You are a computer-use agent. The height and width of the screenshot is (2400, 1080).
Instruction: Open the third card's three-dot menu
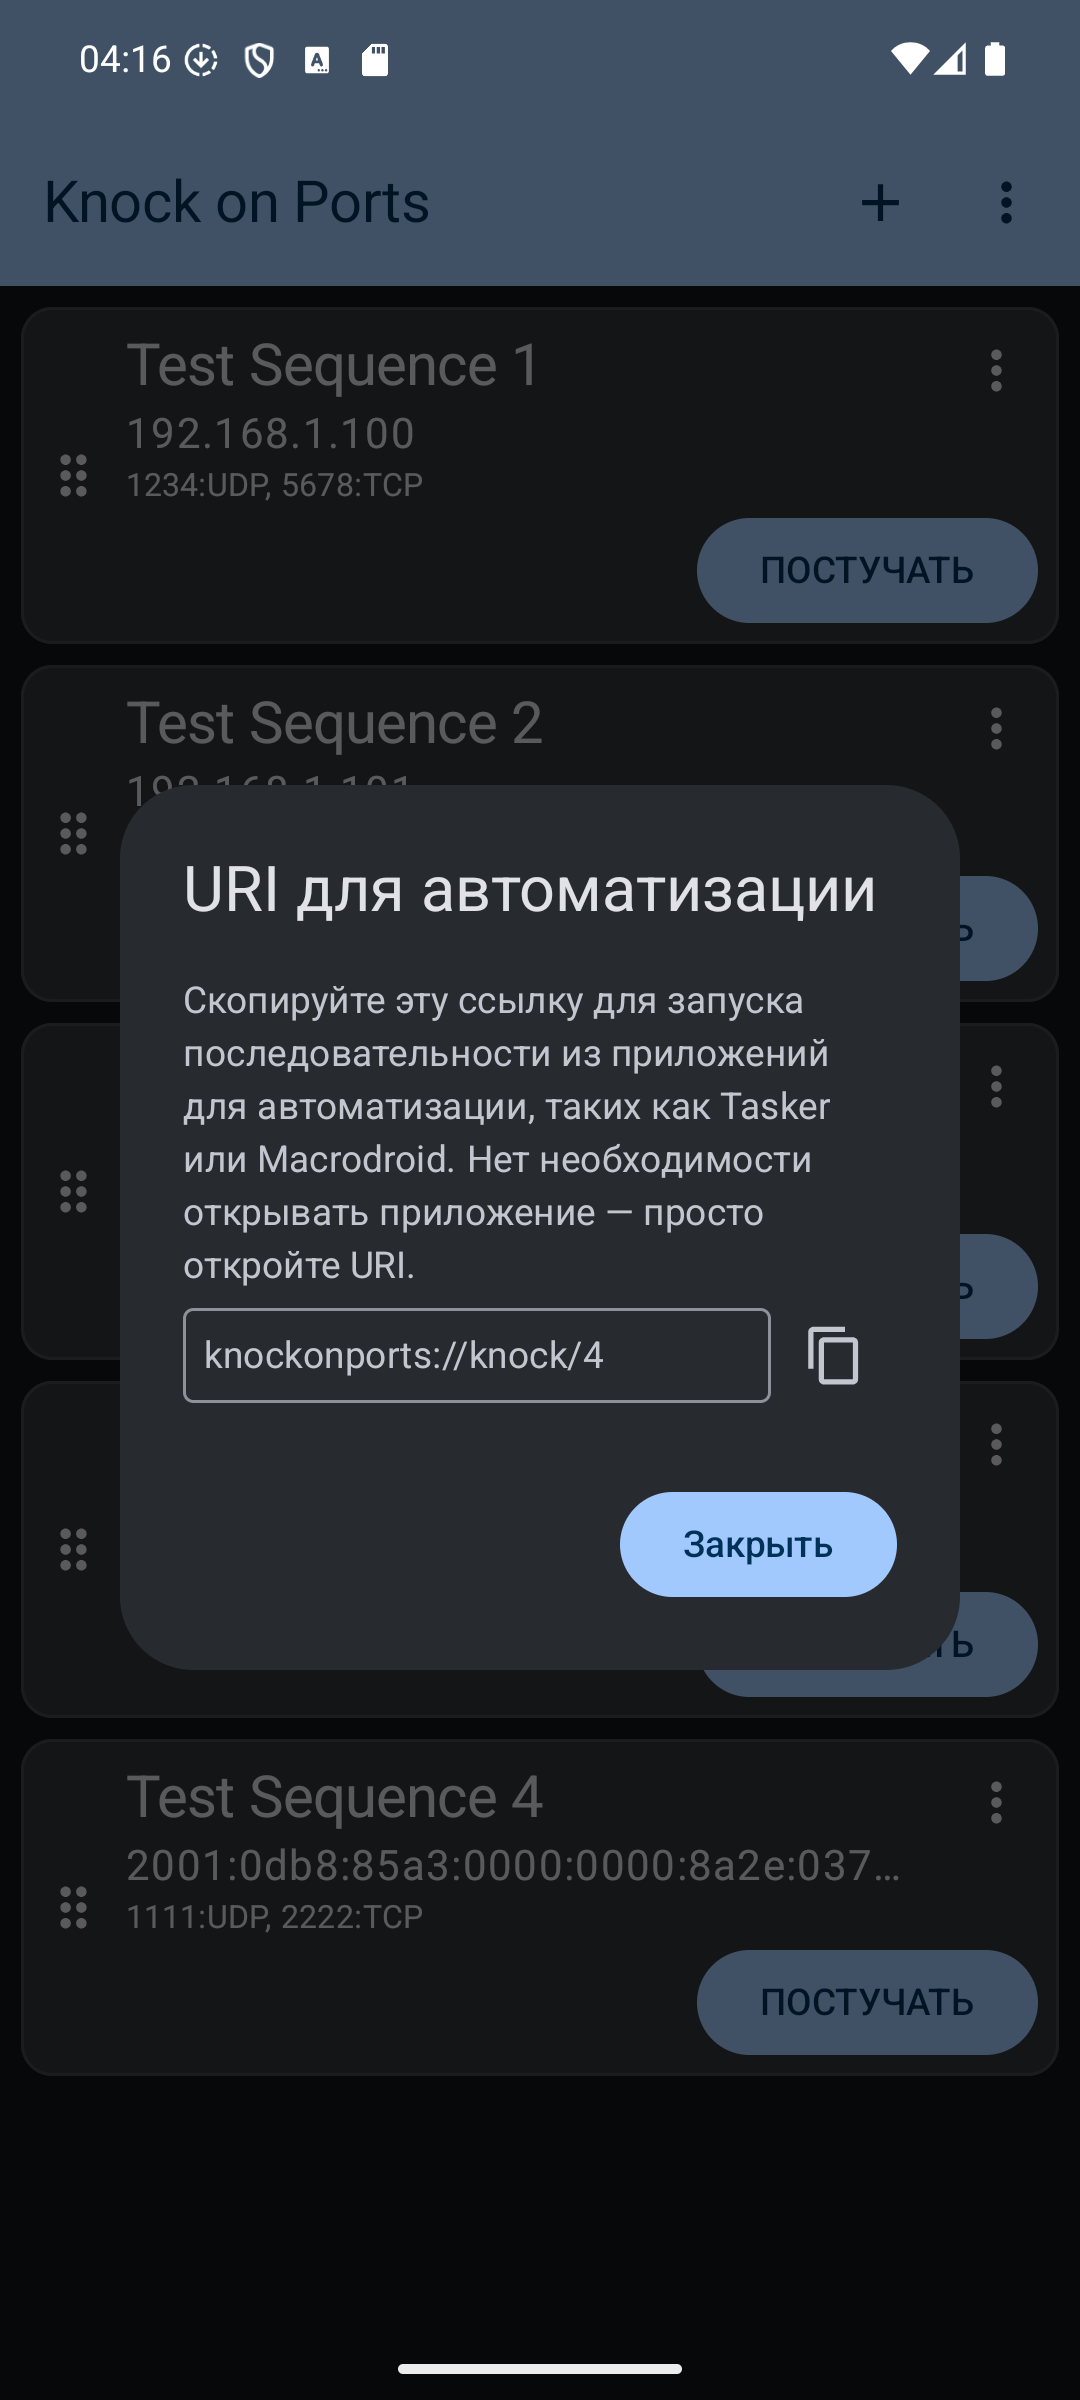[x=996, y=1087]
